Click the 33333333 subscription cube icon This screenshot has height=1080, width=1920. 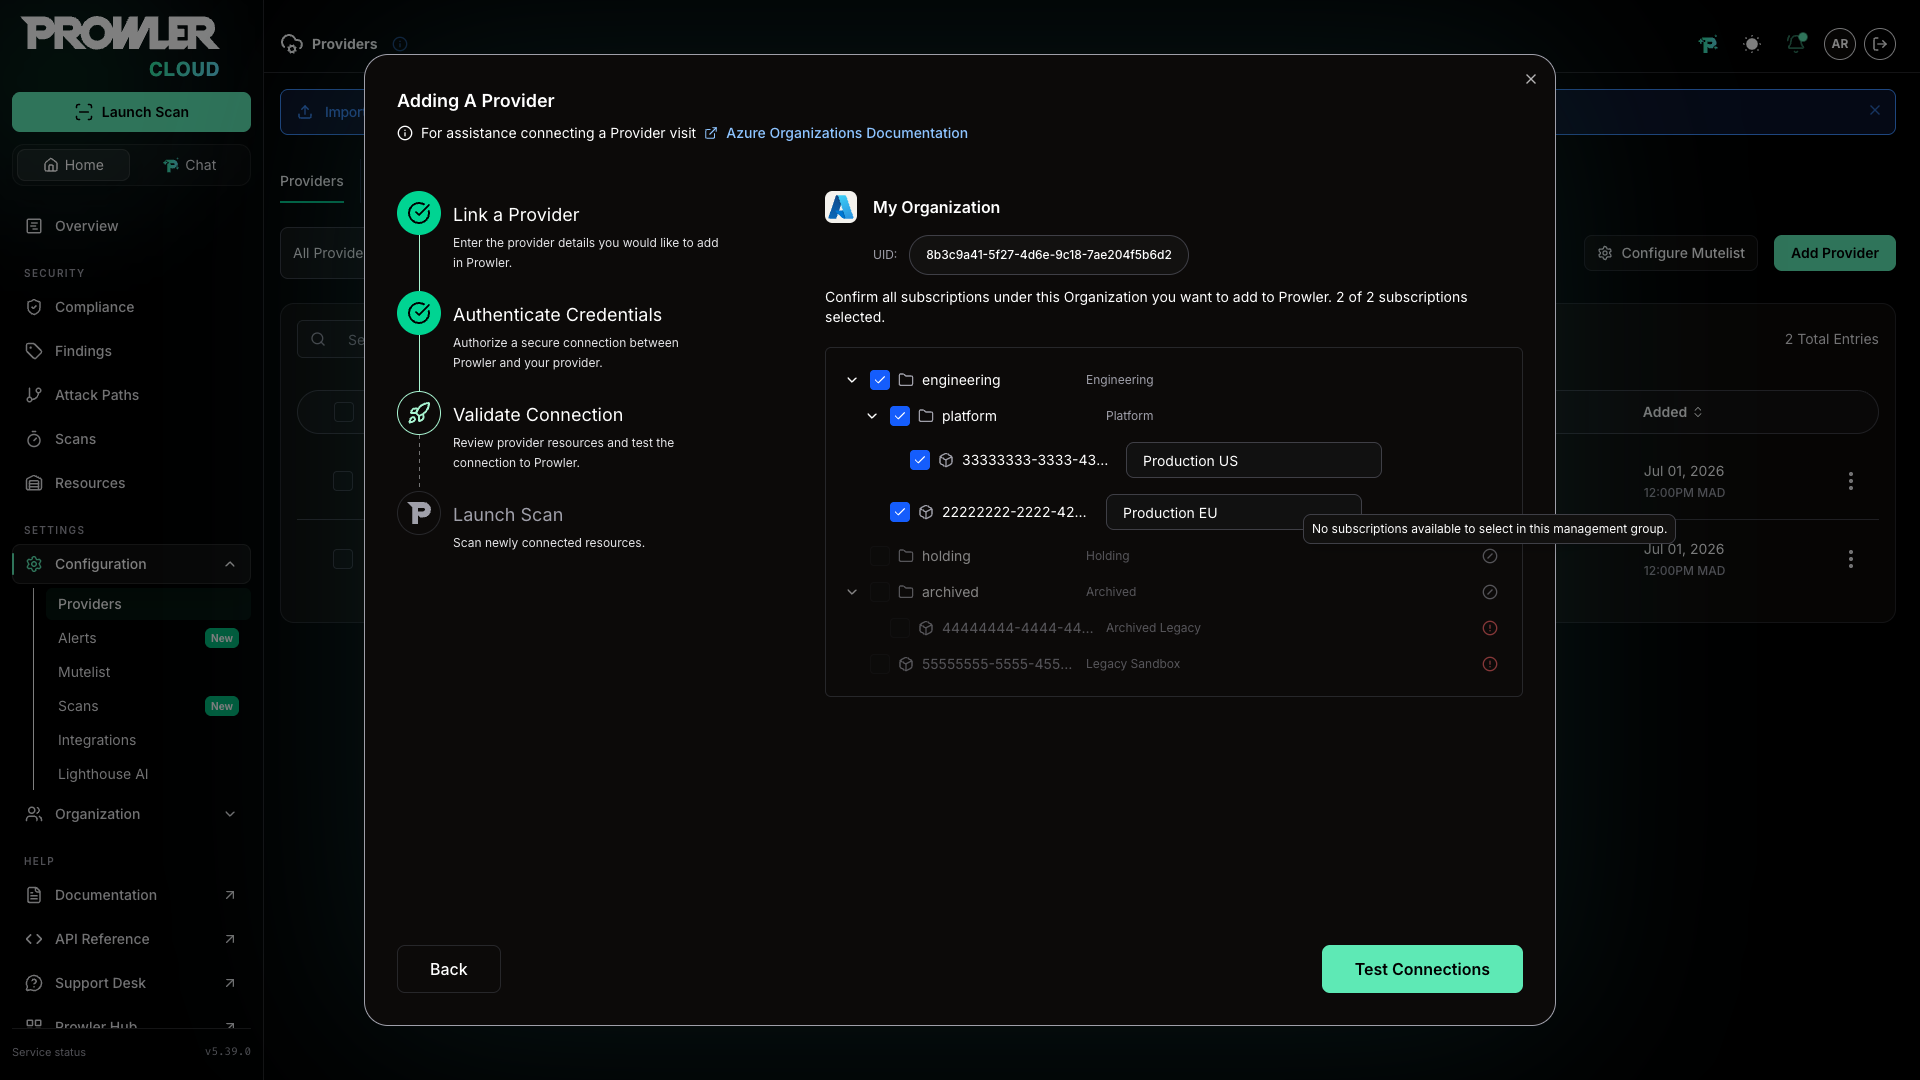(x=946, y=460)
